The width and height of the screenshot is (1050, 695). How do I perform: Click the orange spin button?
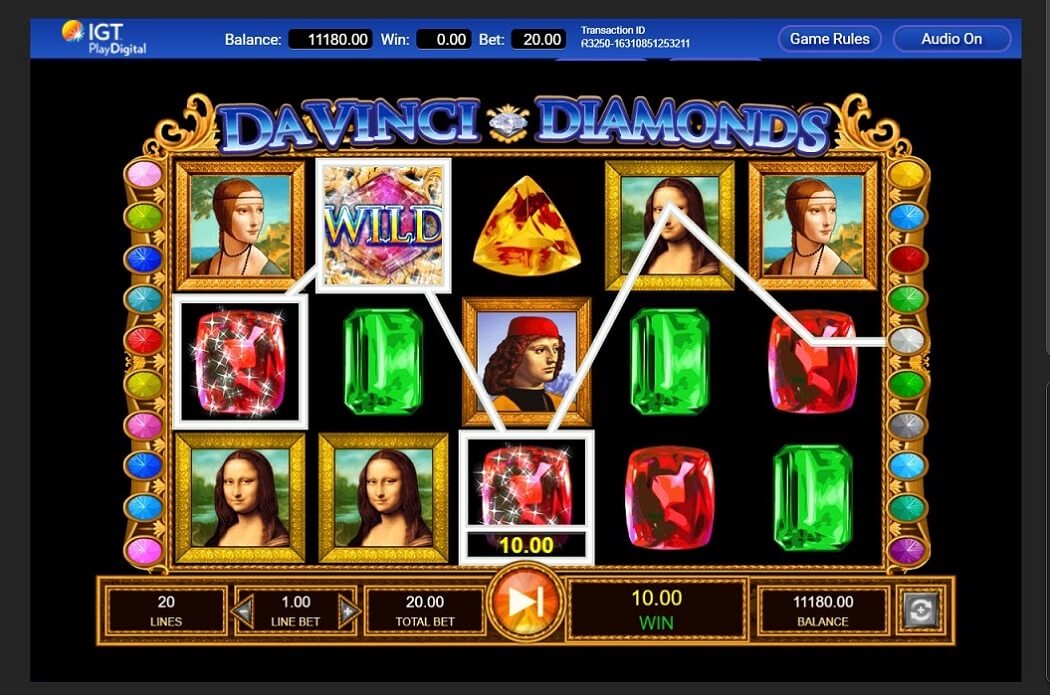[x=526, y=603]
